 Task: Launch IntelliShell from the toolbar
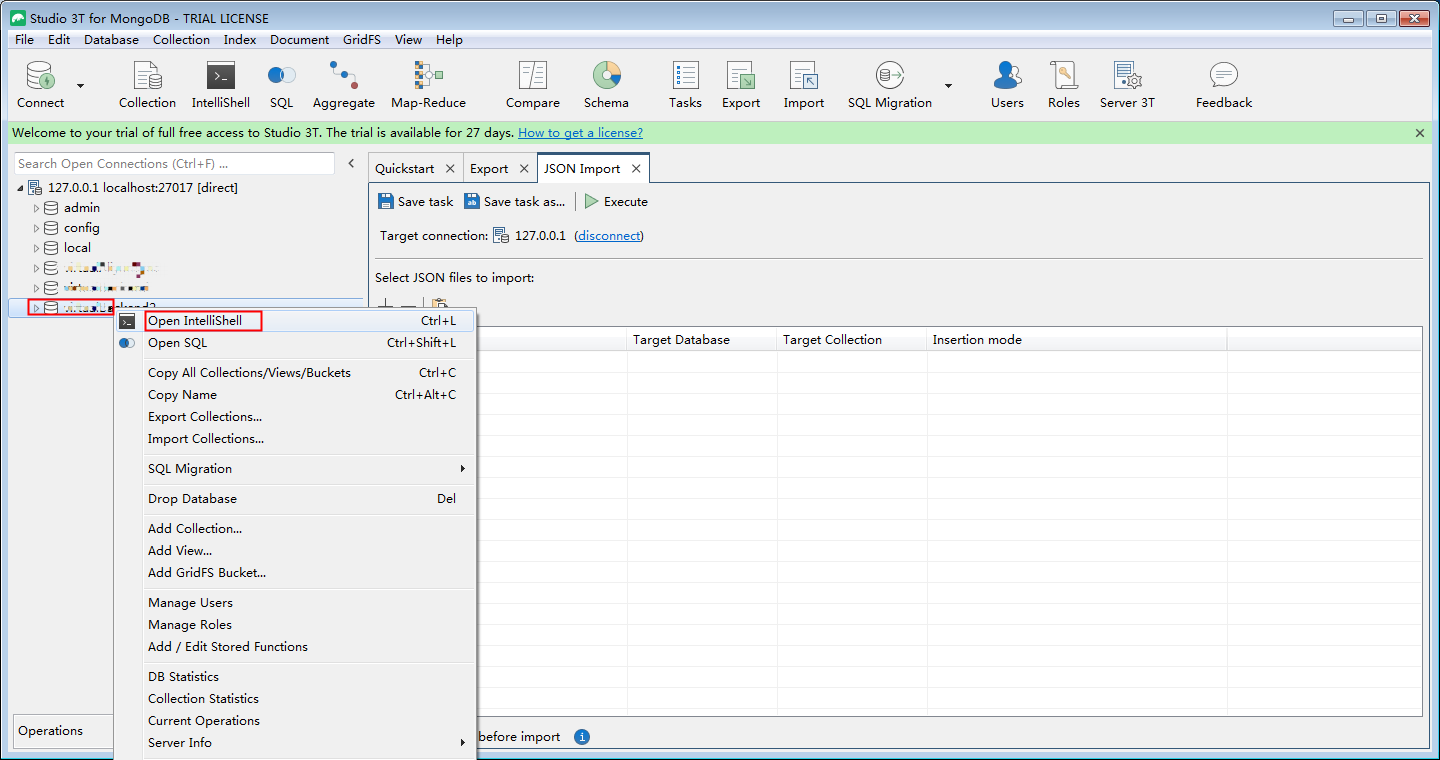[x=220, y=76]
